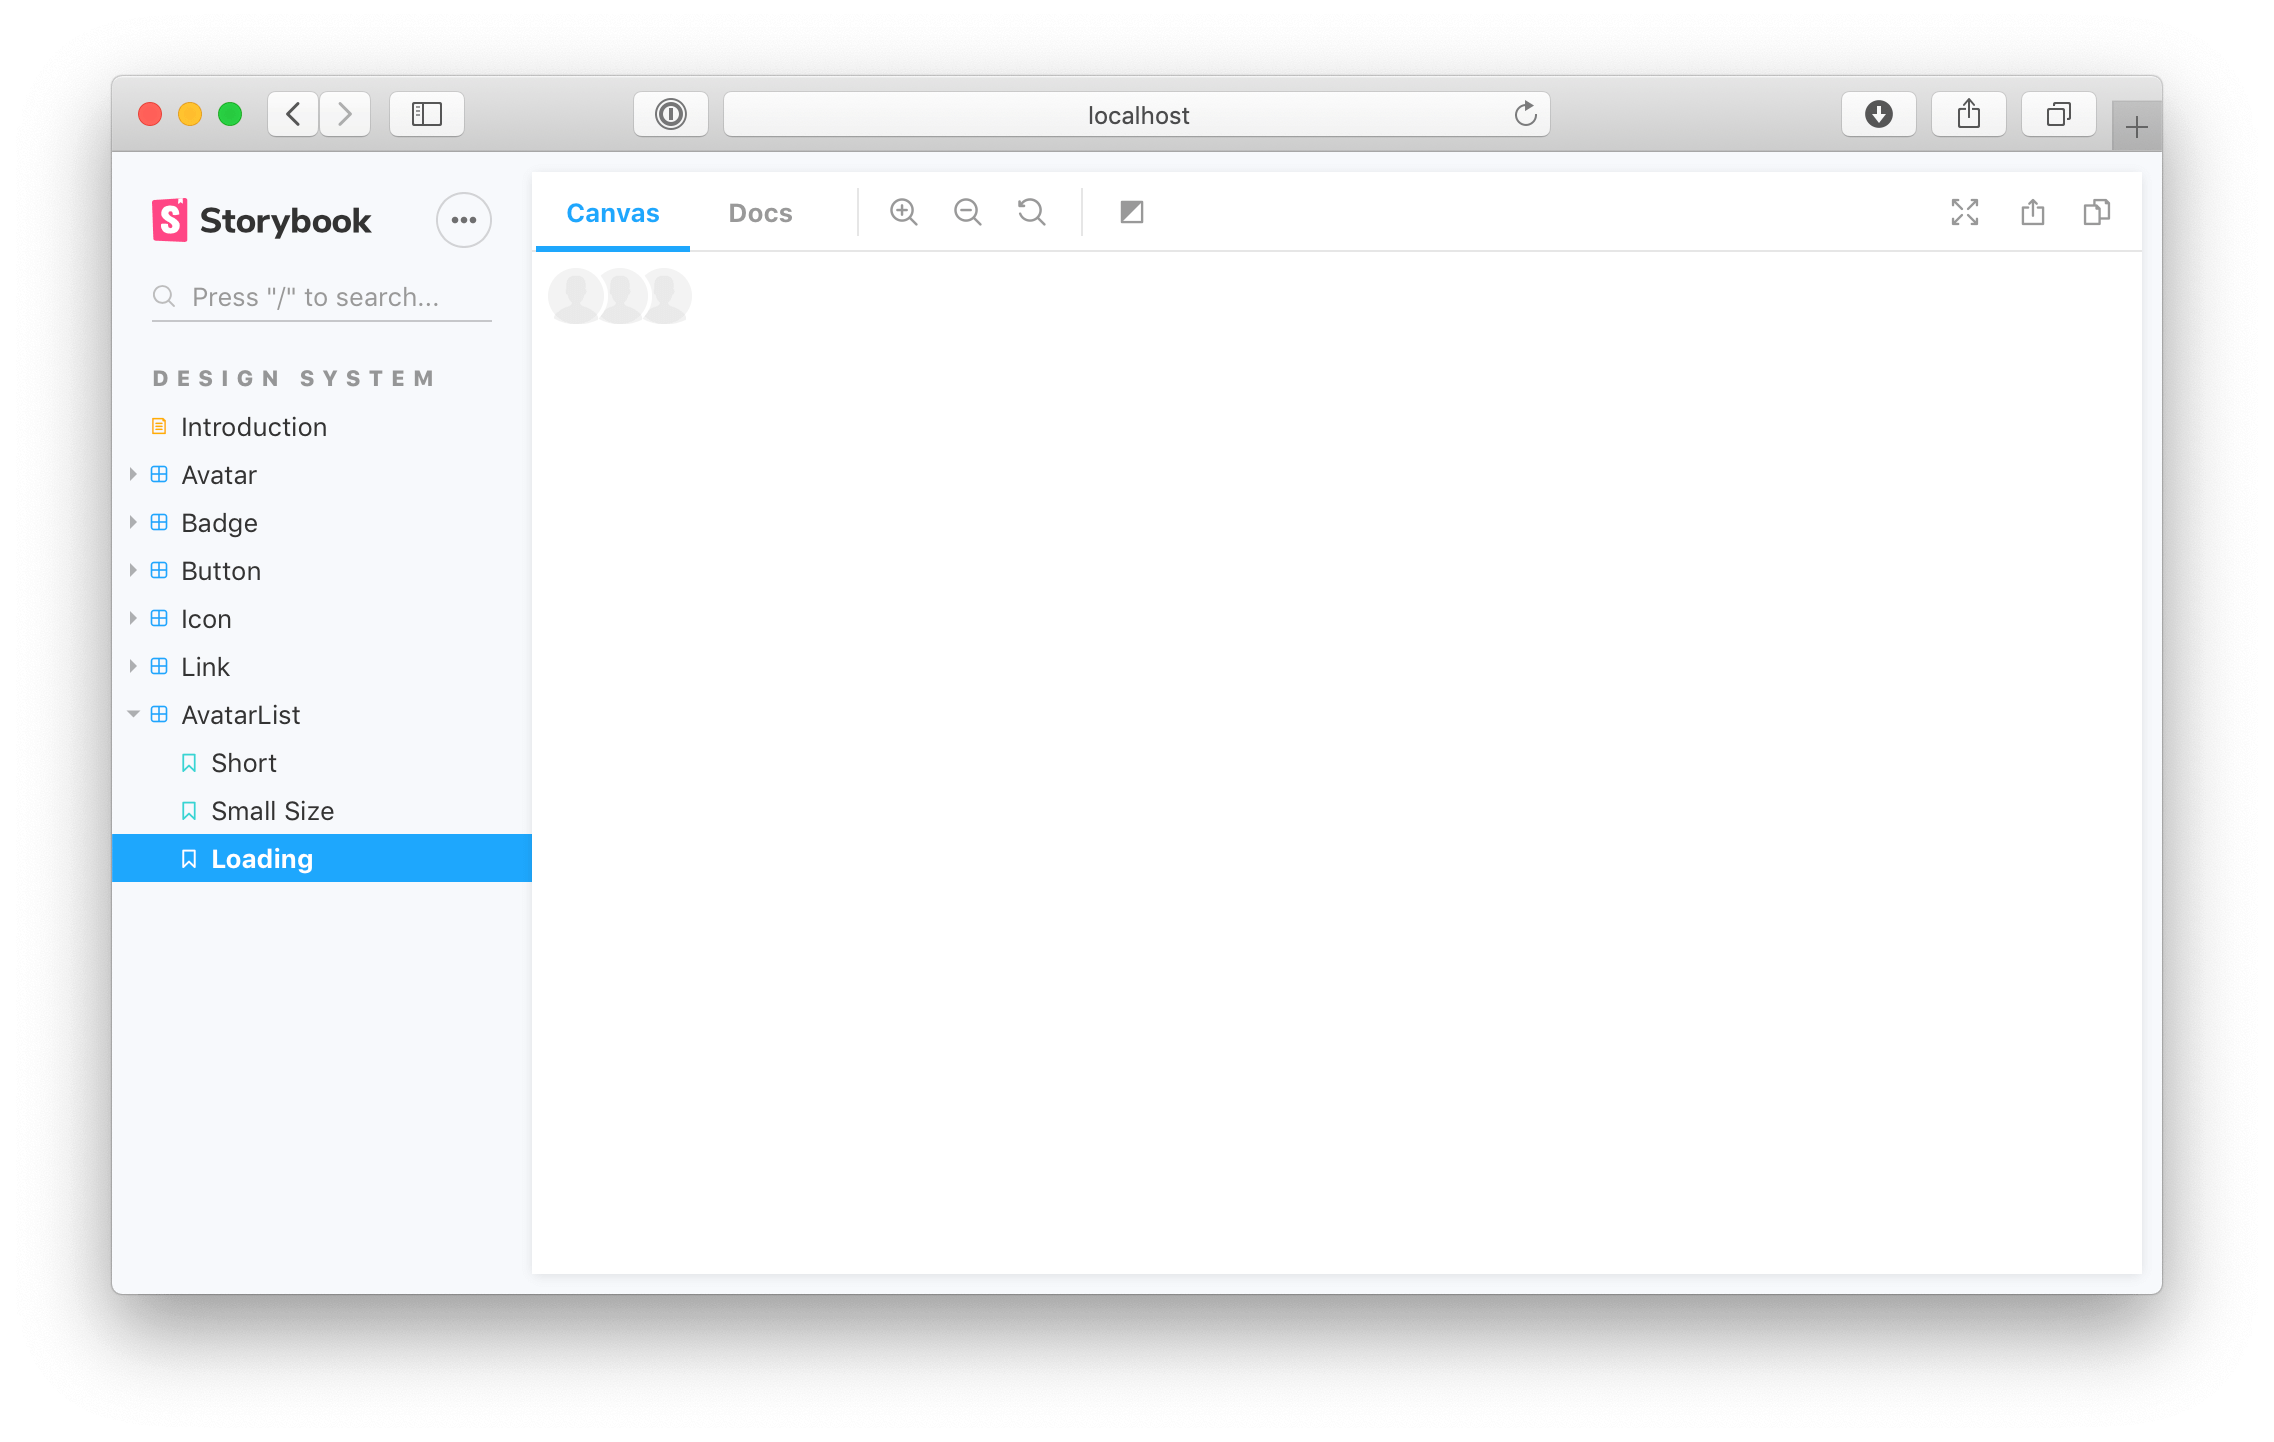The image size is (2274, 1442).
Task: Click the zoom out icon
Action: click(966, 212)
